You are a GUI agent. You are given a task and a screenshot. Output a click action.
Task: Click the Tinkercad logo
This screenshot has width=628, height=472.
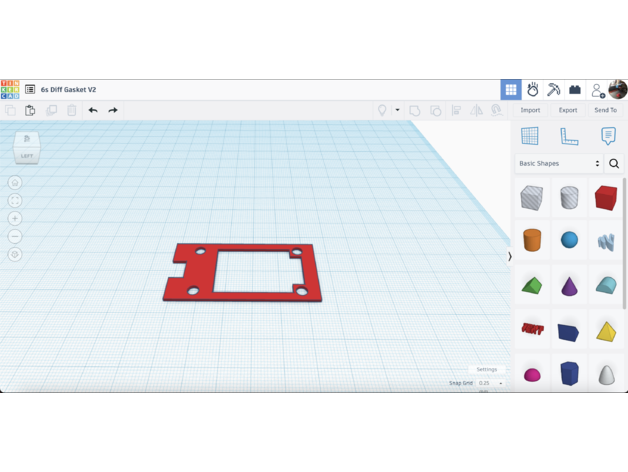(x=10, y=89)
